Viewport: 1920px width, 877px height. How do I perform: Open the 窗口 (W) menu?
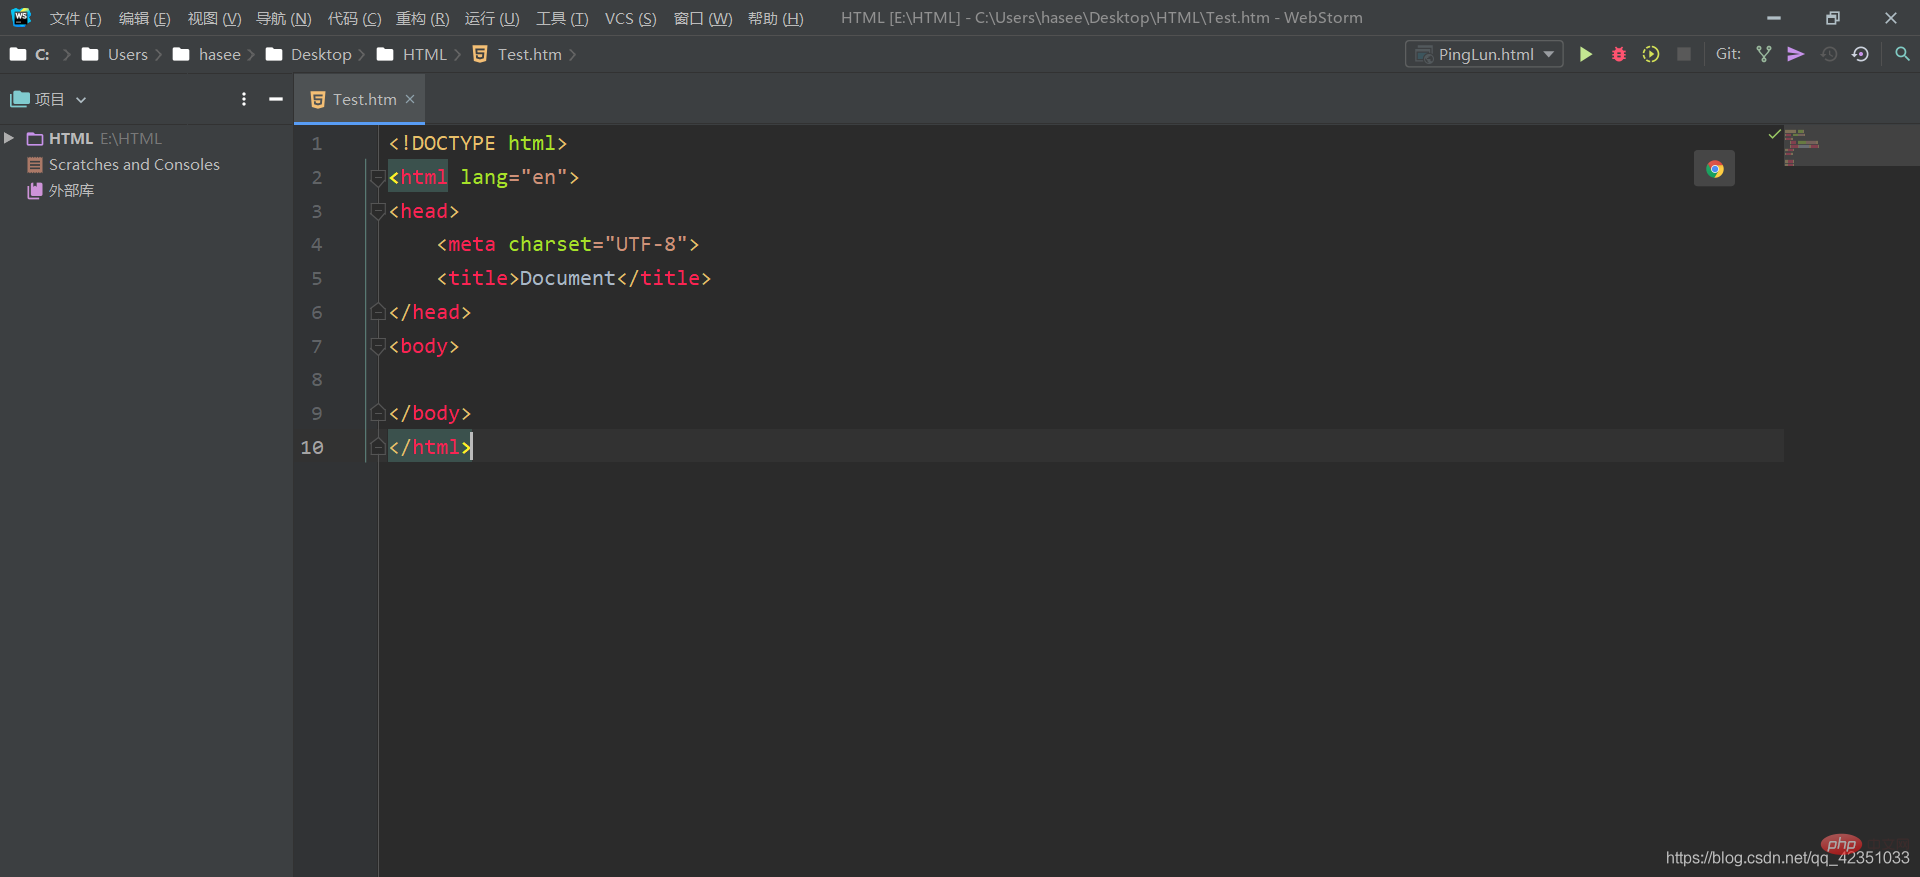pos(703,18)
